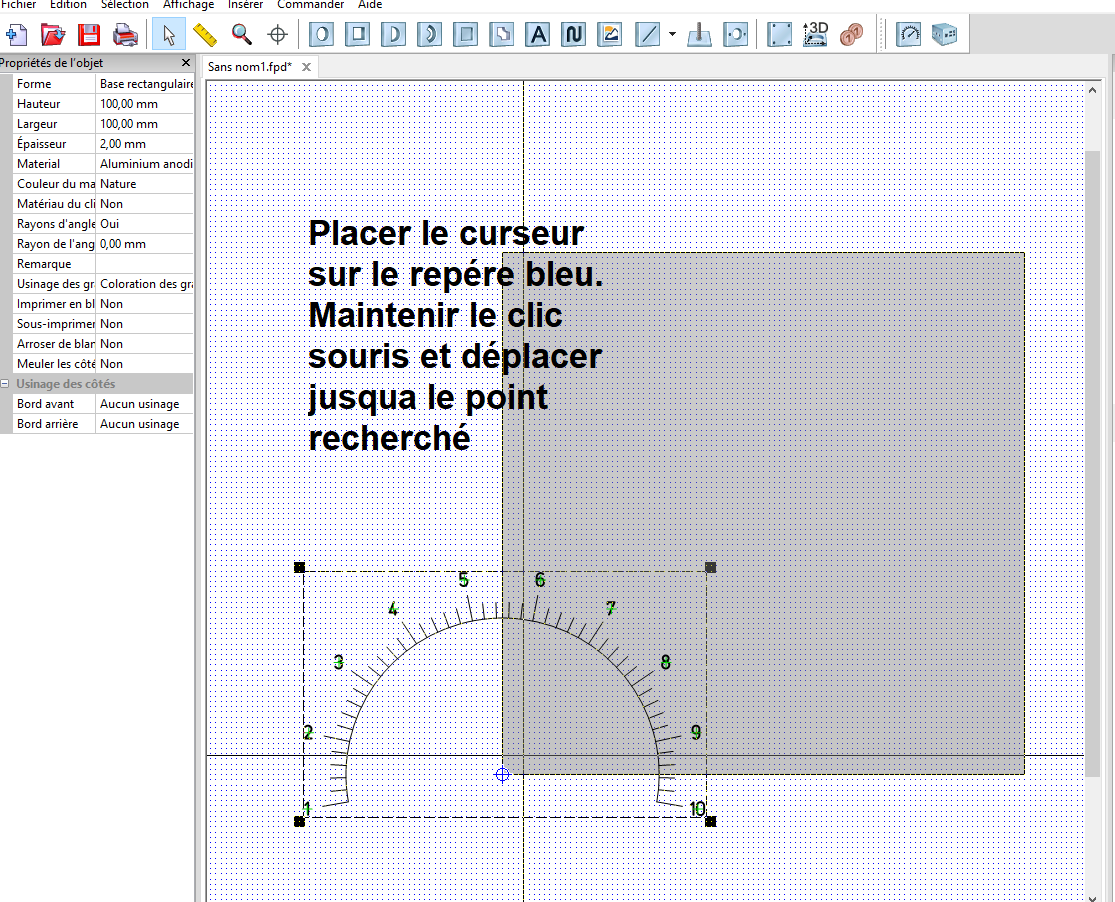This screenshot has height=902, width=1115.
Task: Insert a rectangular hole
Action: [358, 34]
